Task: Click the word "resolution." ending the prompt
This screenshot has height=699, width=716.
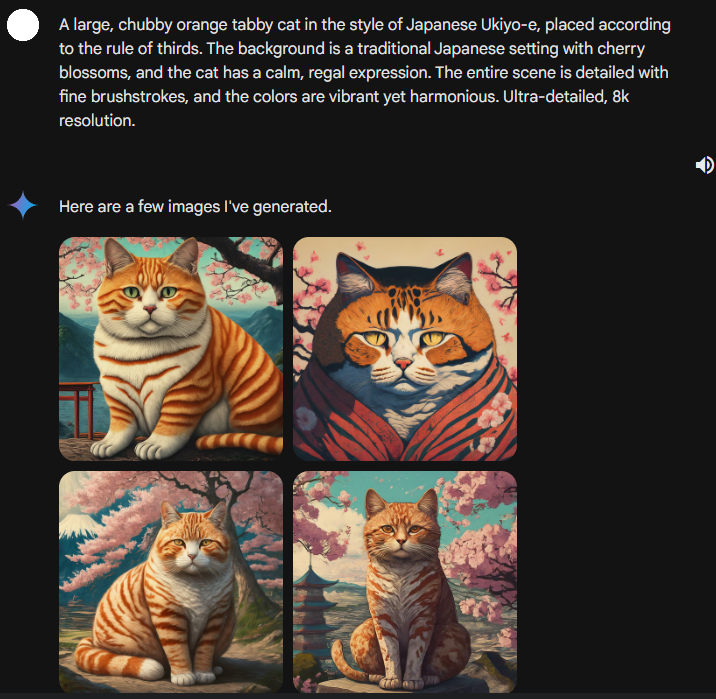Action: point(97,121)
